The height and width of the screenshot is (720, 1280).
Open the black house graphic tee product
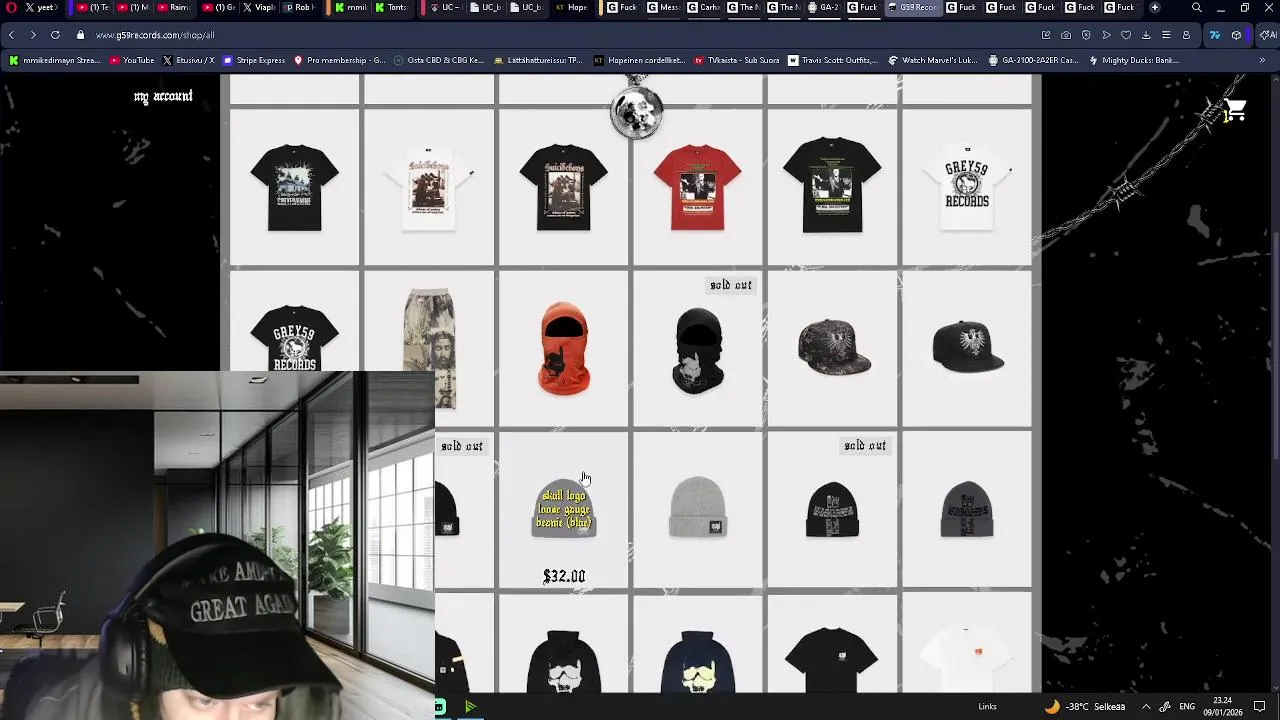pyautogui.click(x=294, y=187)
